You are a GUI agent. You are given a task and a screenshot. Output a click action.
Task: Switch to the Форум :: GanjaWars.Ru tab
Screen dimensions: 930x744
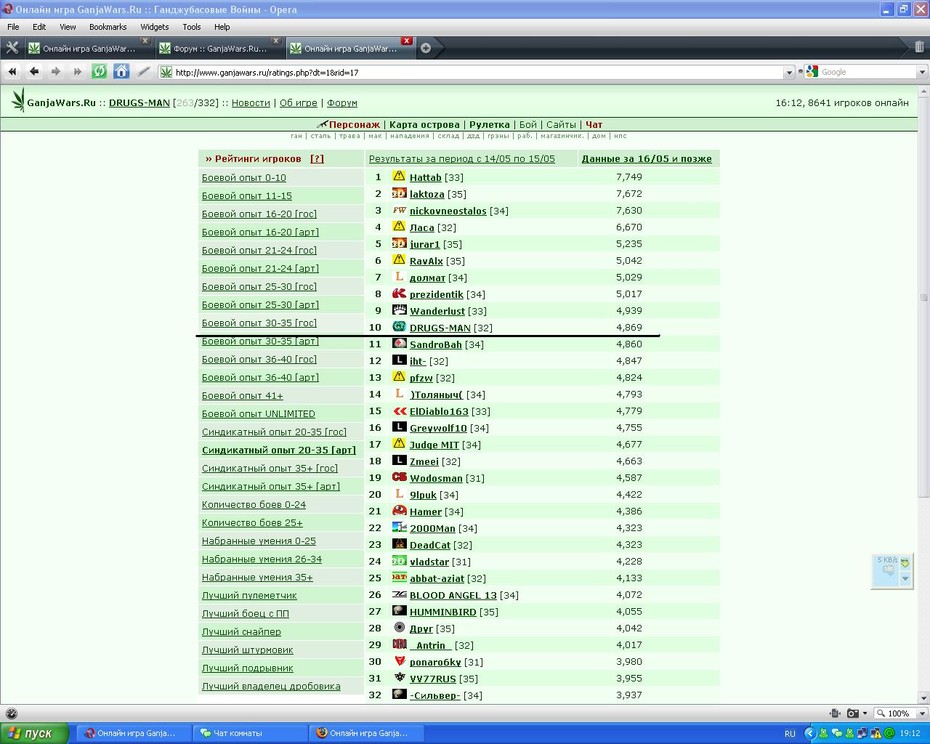pos(219,49)
